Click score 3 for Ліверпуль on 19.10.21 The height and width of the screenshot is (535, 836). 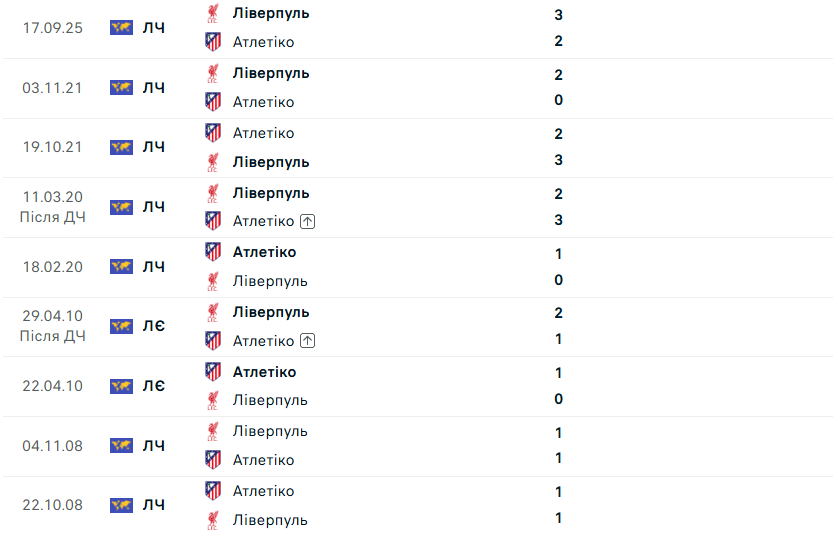point(558,160)
